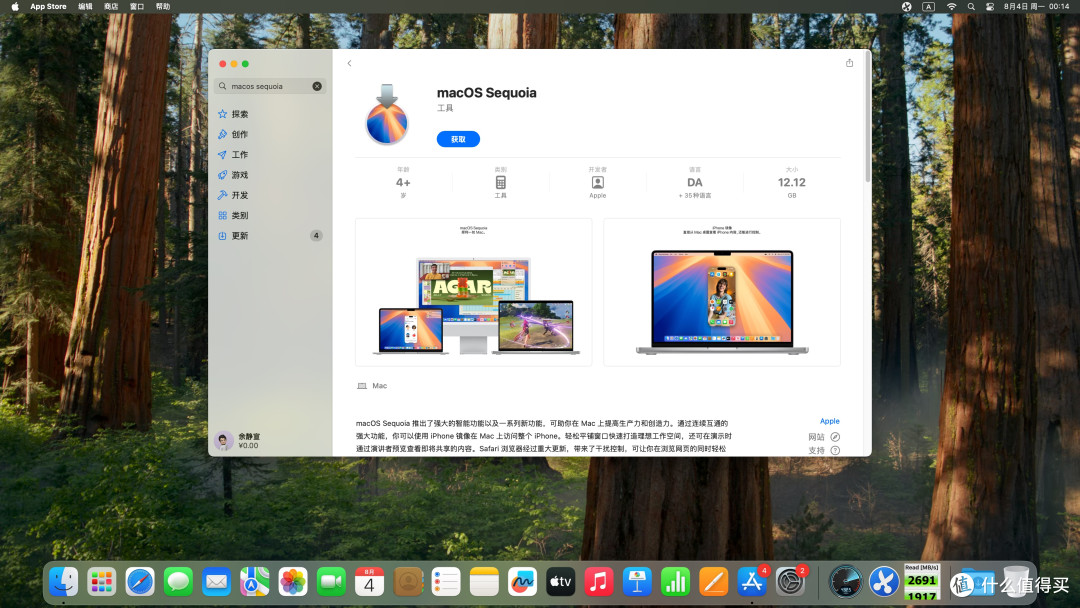The image size is (1080, 608).
Task: Open Freeform from the Dock
Action: (522, 582)
